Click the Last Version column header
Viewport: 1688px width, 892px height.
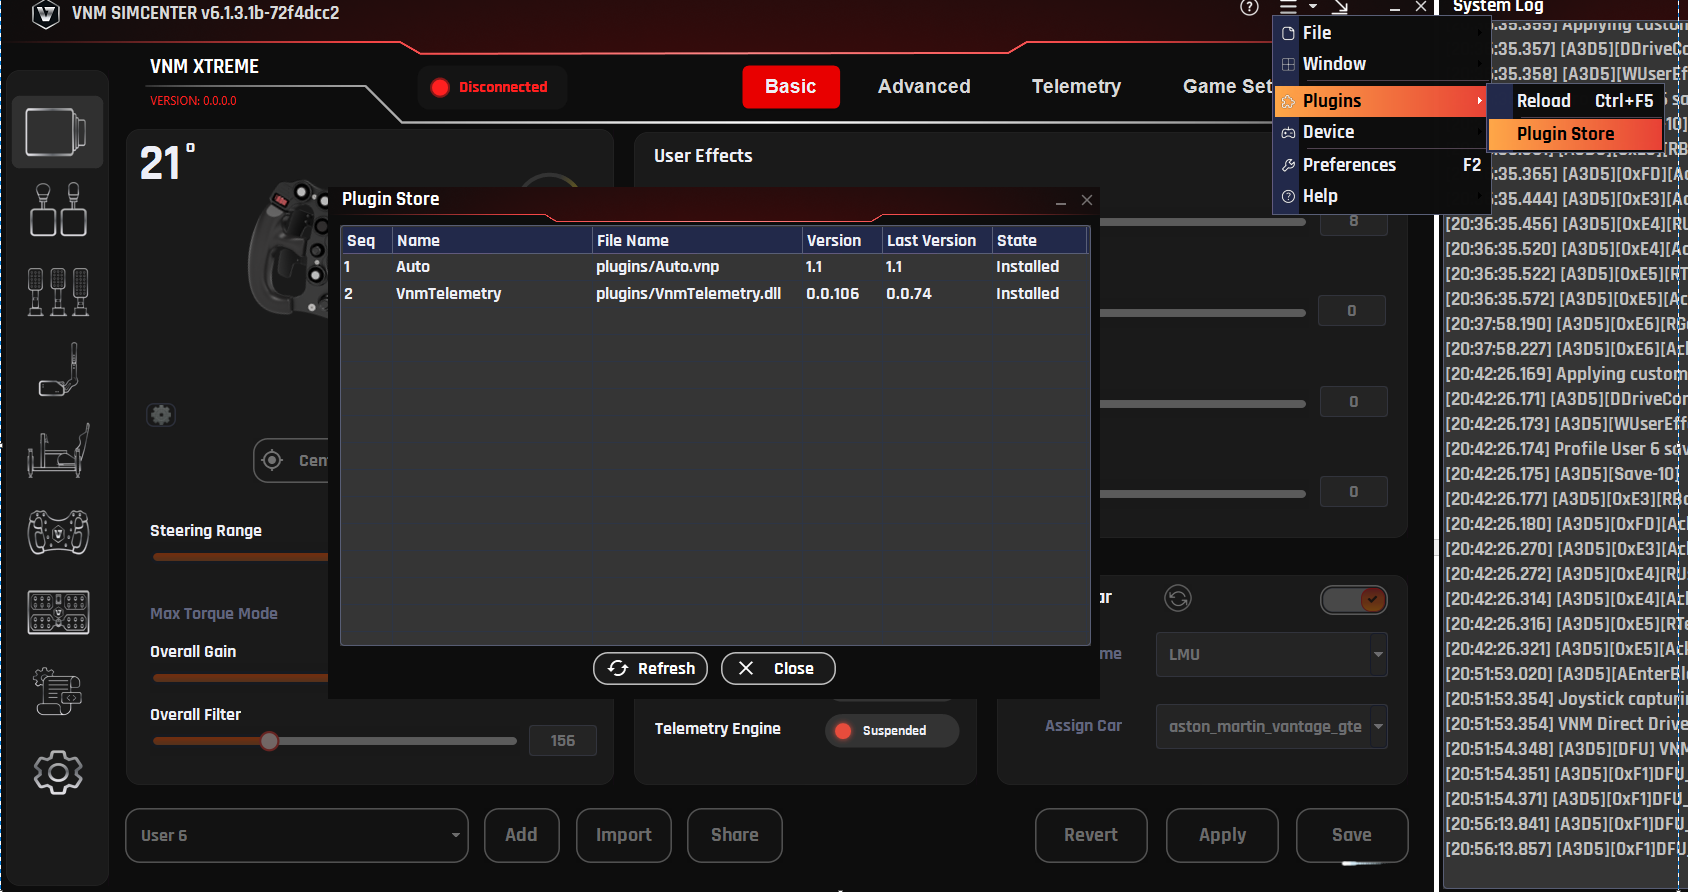tap(936, 240)
